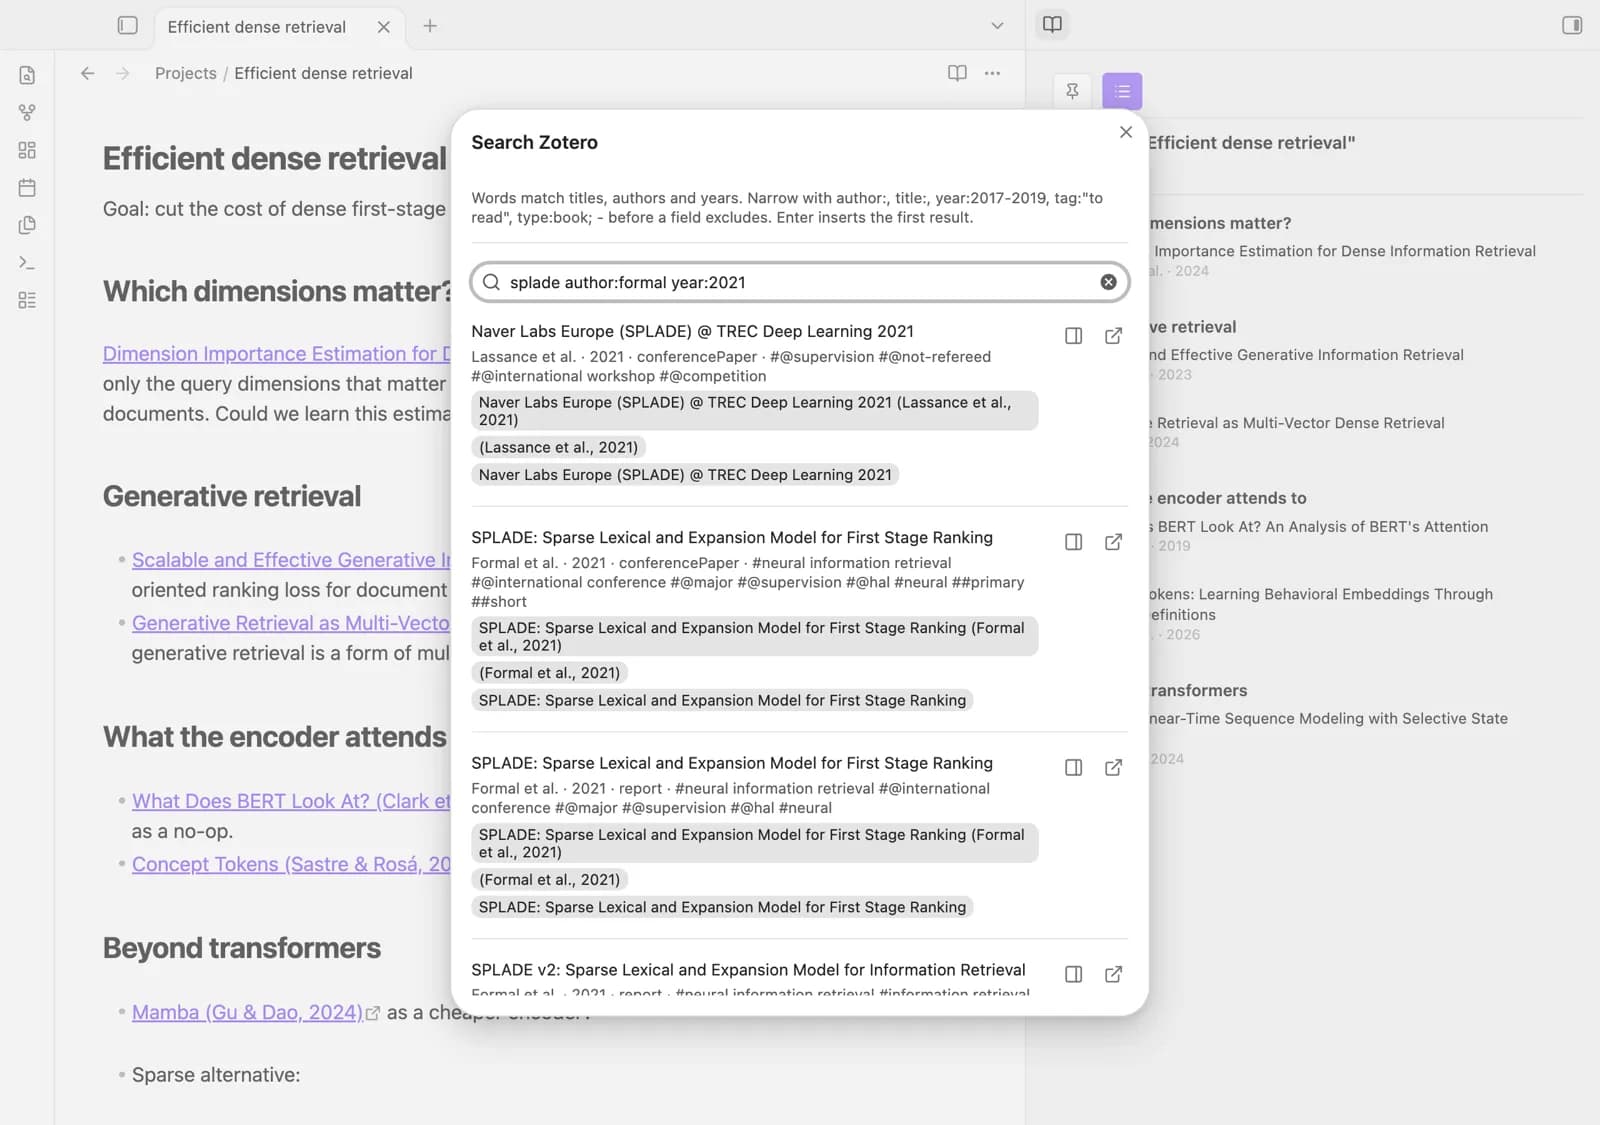Open Naver Labs Europe result in side panel
Screen dimensions: 1600x1125
click(x=1073, y=336)
